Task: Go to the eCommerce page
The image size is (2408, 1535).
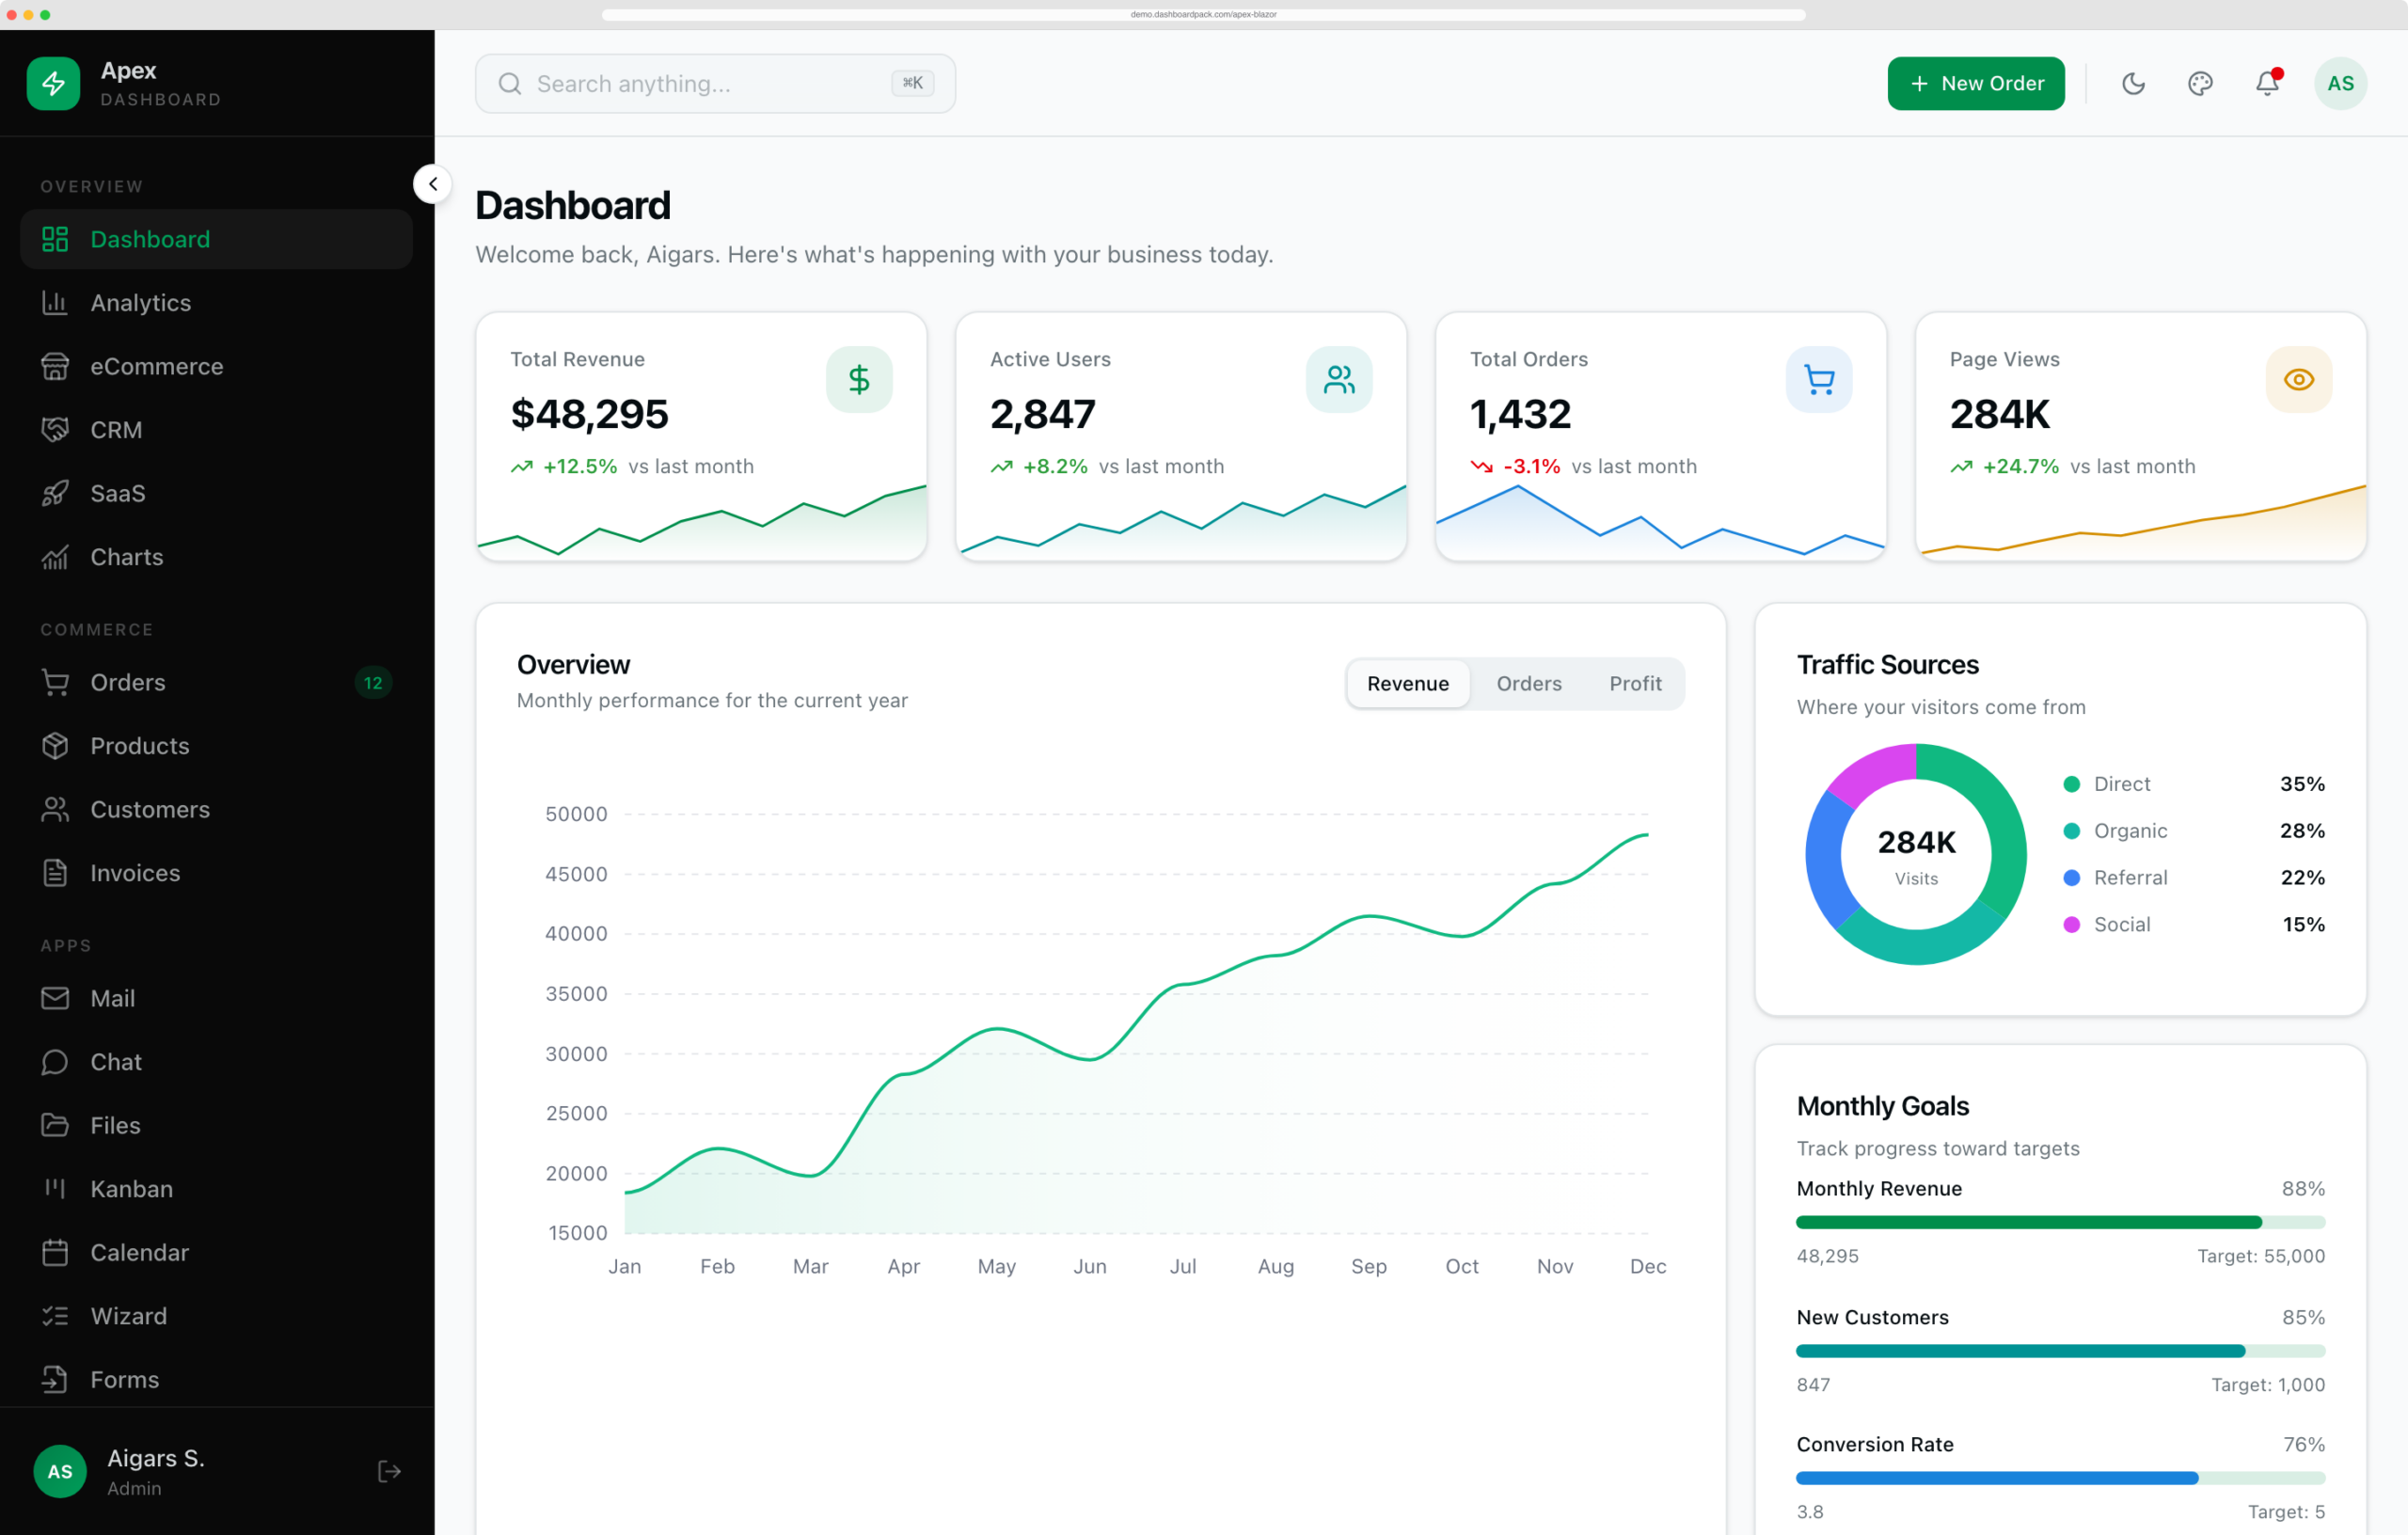Action: click(216, 366)
